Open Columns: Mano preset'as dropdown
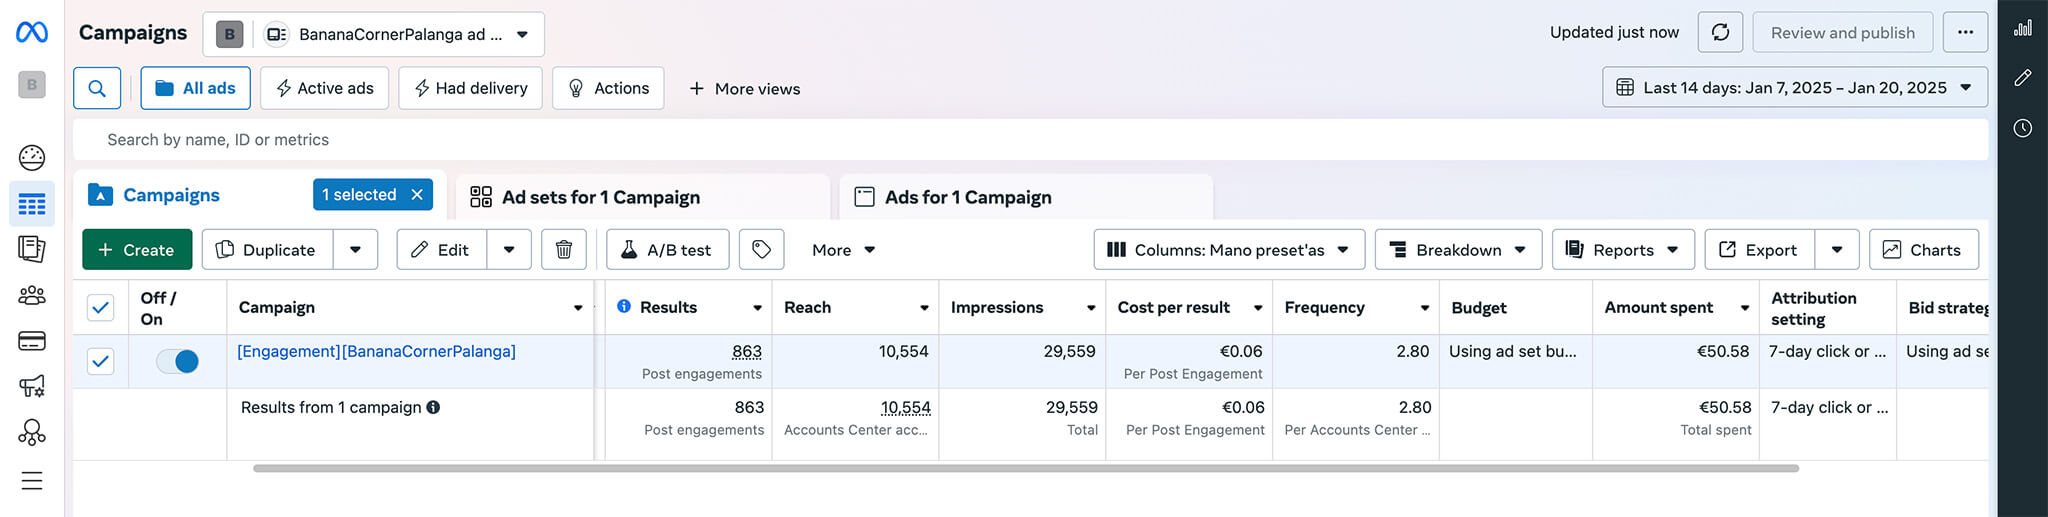 click(1229, 249)
